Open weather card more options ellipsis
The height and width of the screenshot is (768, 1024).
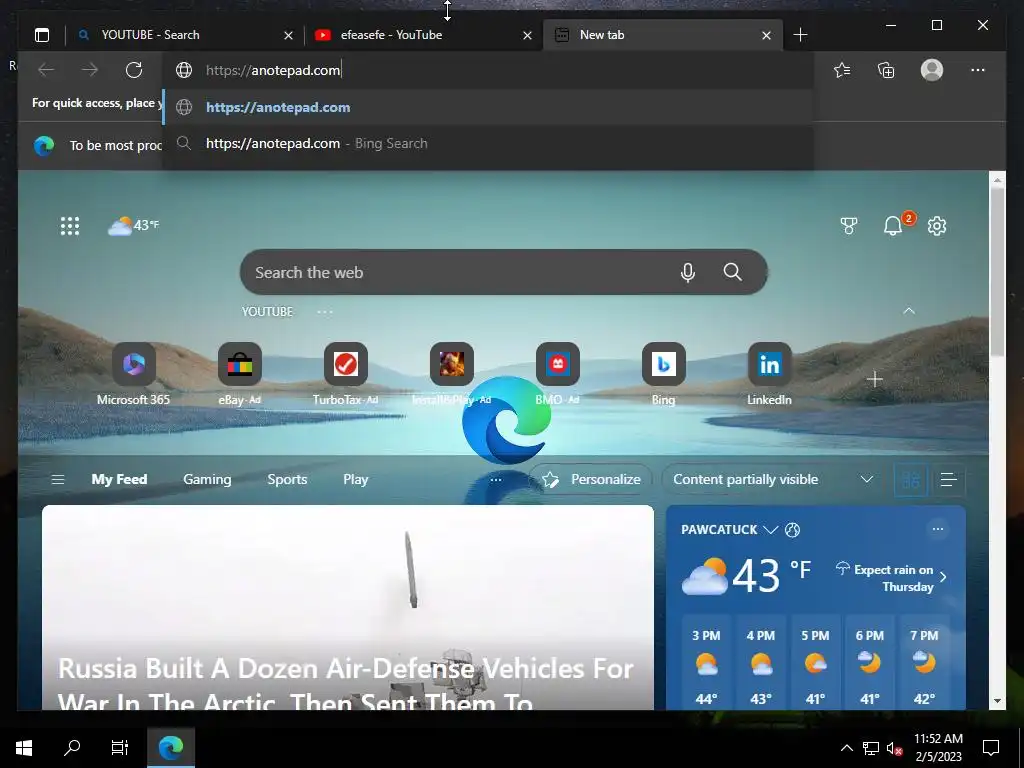(x=938, y=529)
